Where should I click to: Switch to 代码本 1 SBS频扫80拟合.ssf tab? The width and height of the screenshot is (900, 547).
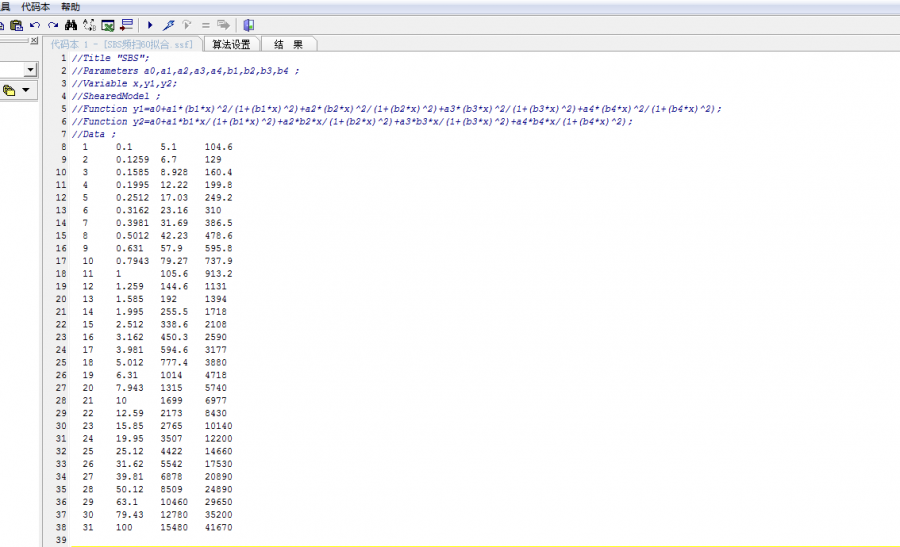122,44
